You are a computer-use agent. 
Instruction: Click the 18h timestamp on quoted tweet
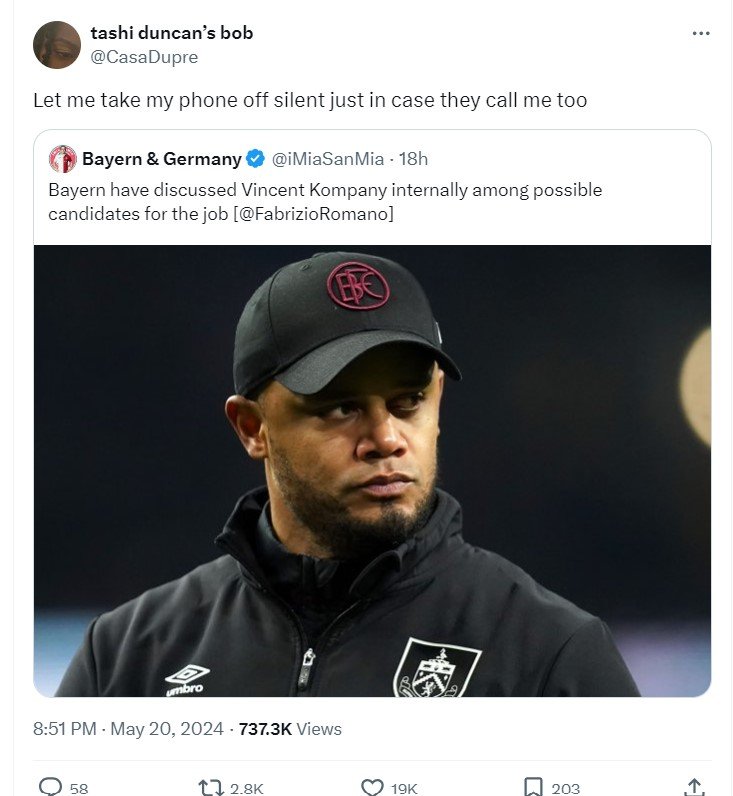414,159
